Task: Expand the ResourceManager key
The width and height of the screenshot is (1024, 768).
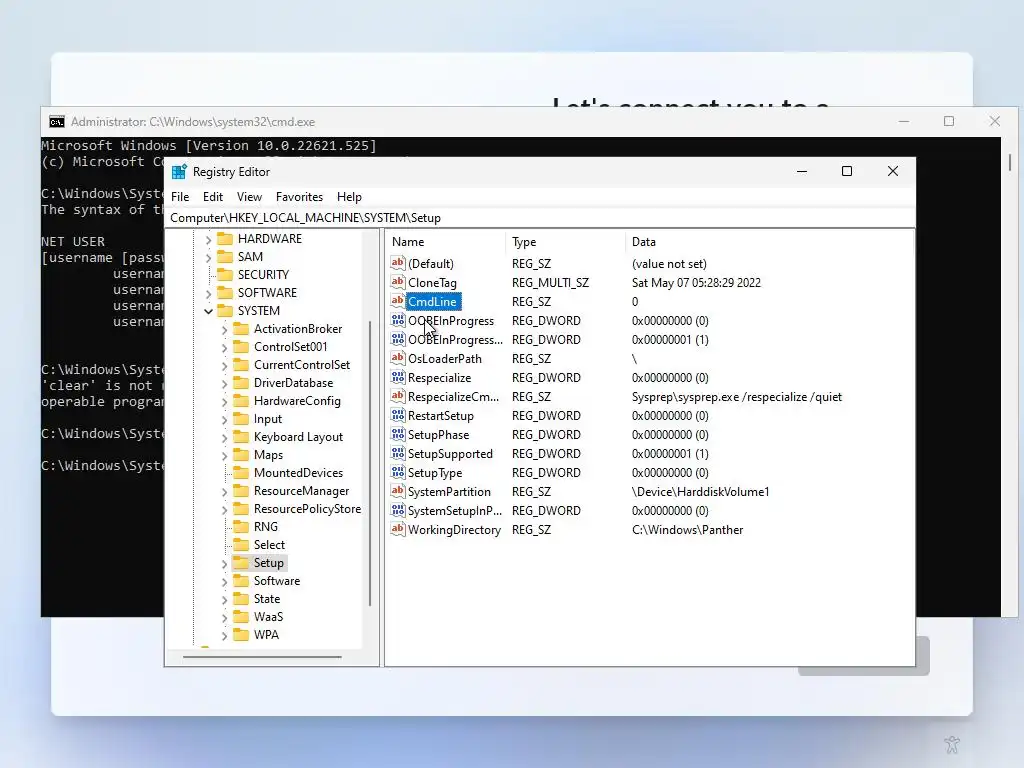Action: pos(225,491)
